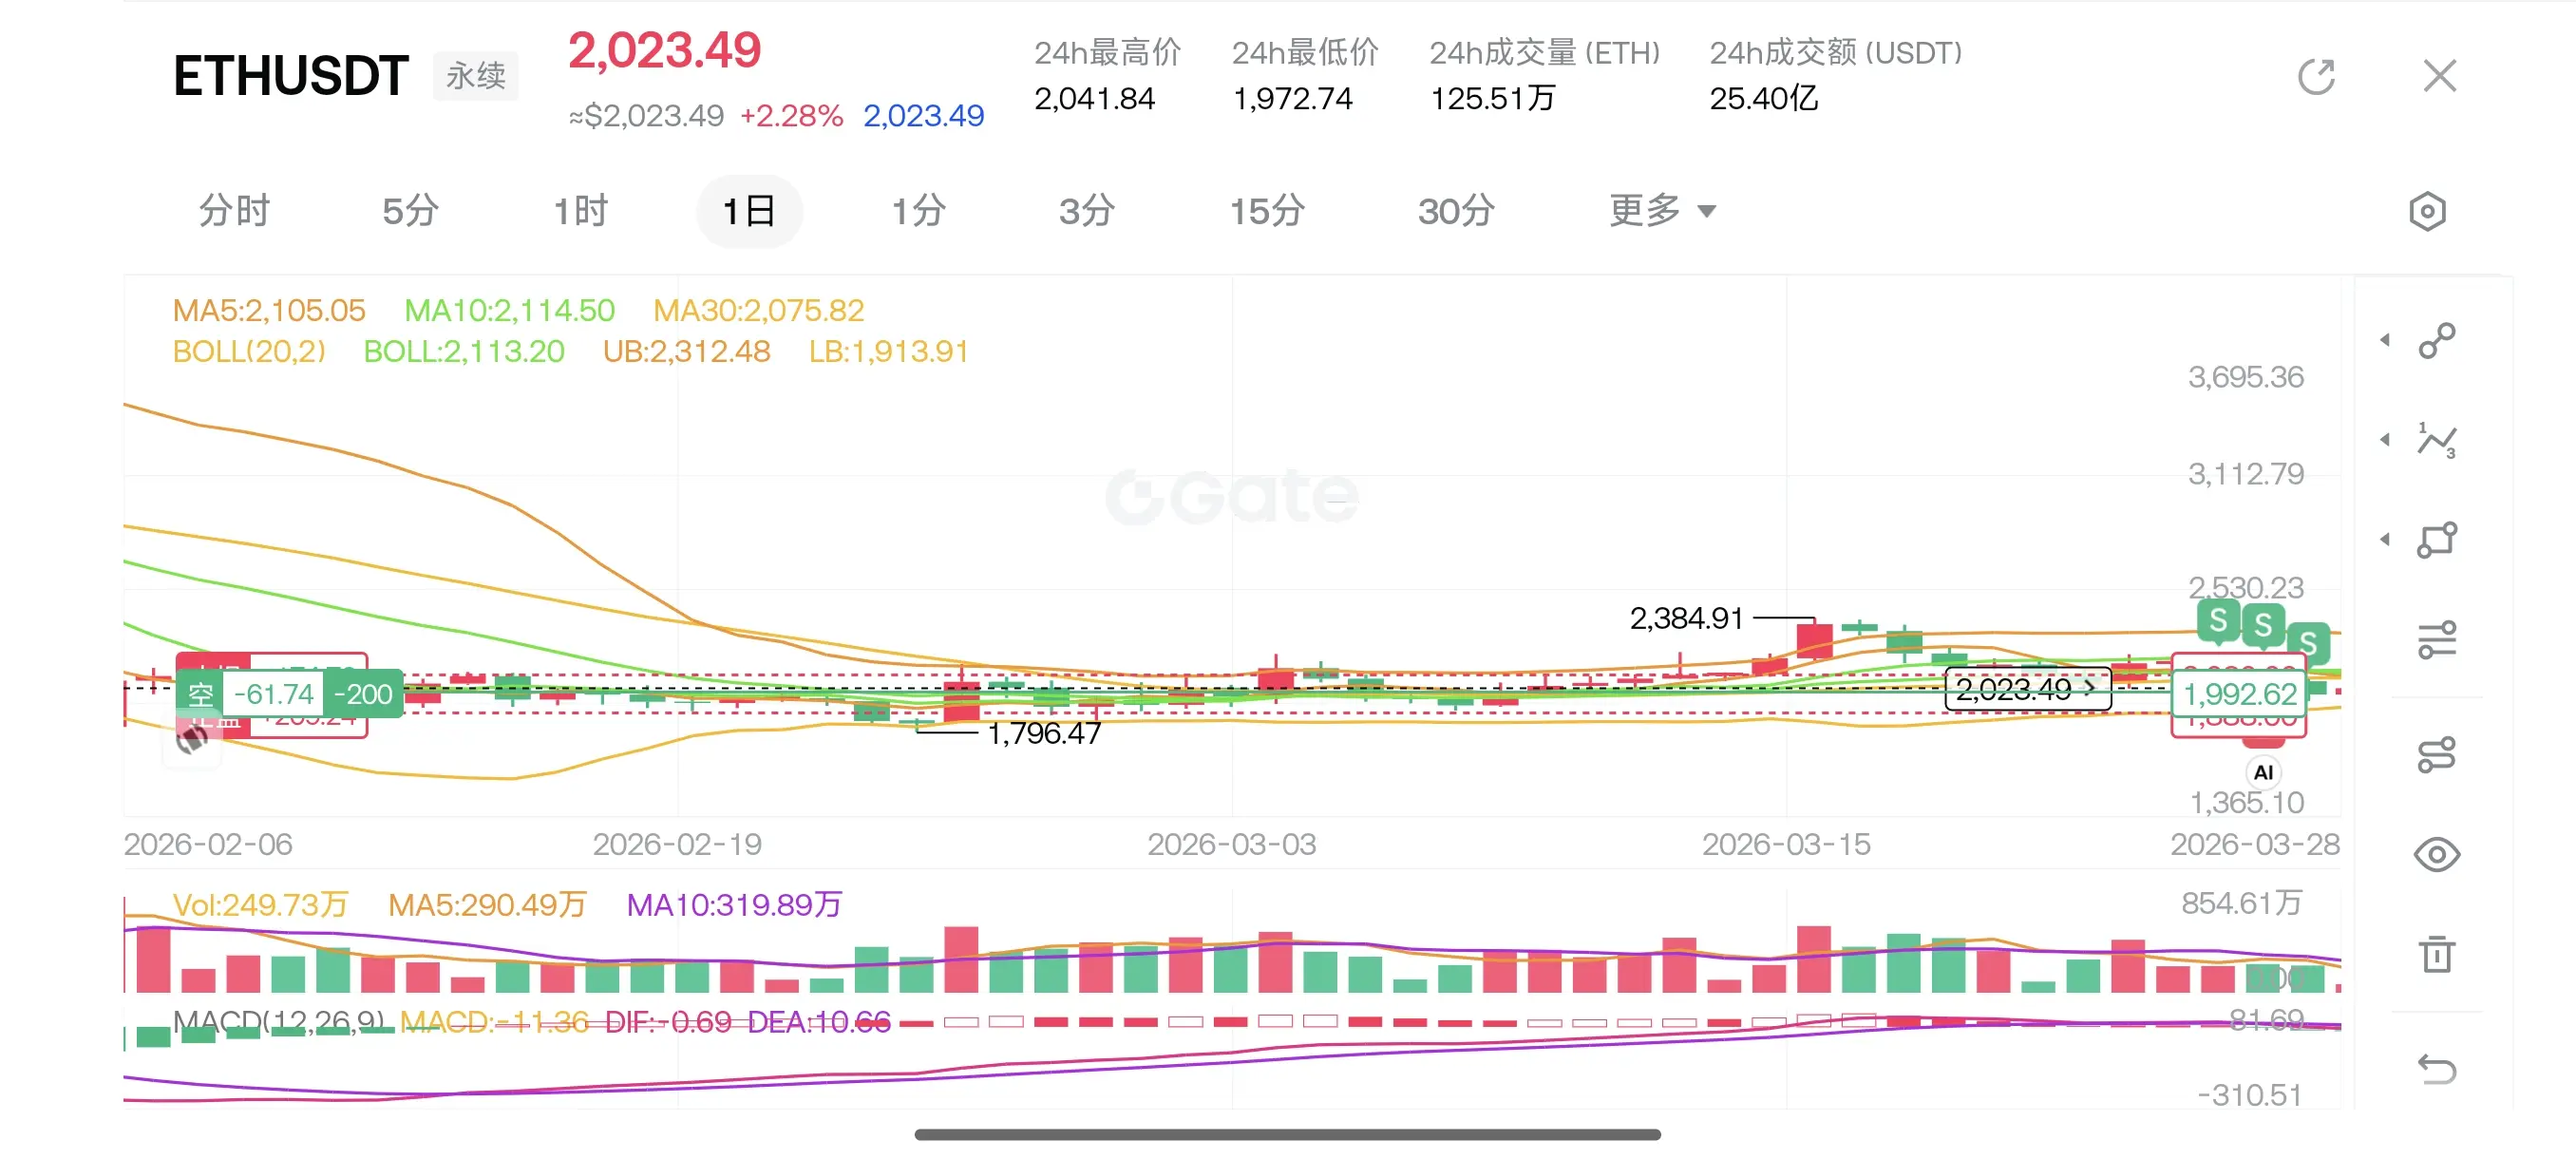Undo last drawing with back arrow

[x=2436, y=1069]
